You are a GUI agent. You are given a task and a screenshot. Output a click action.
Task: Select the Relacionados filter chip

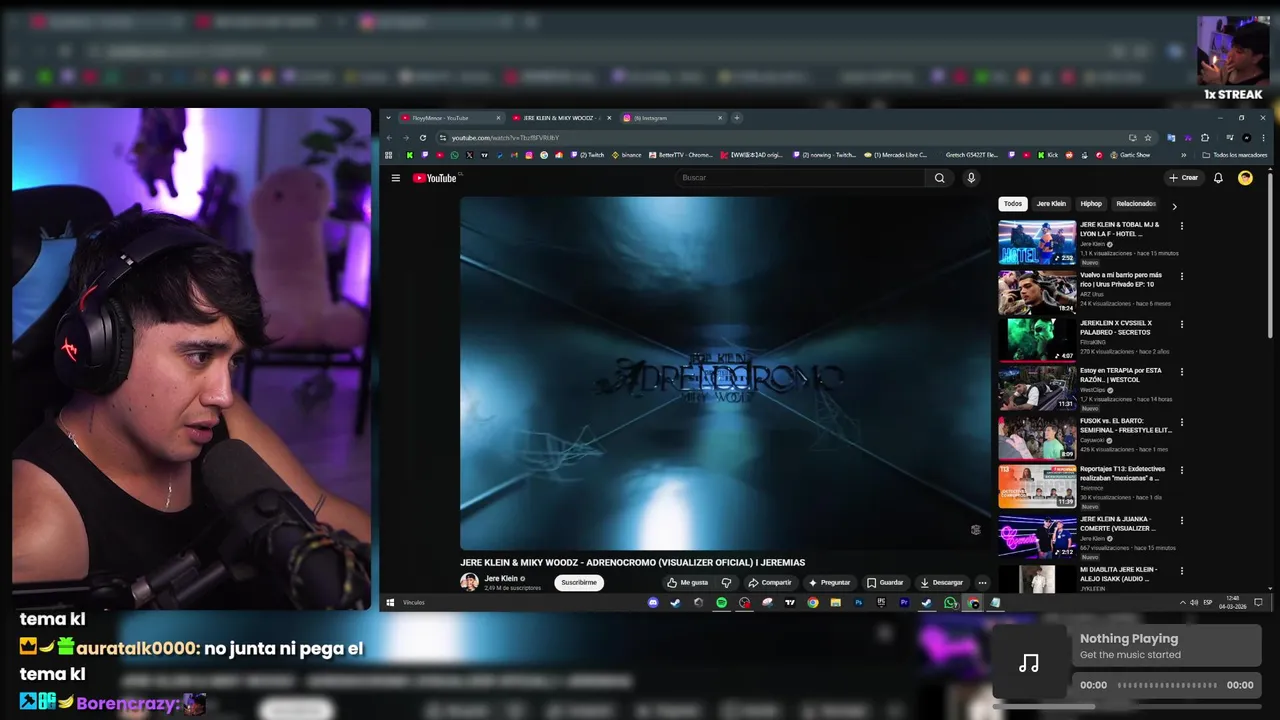click(x=1136, y=204)
